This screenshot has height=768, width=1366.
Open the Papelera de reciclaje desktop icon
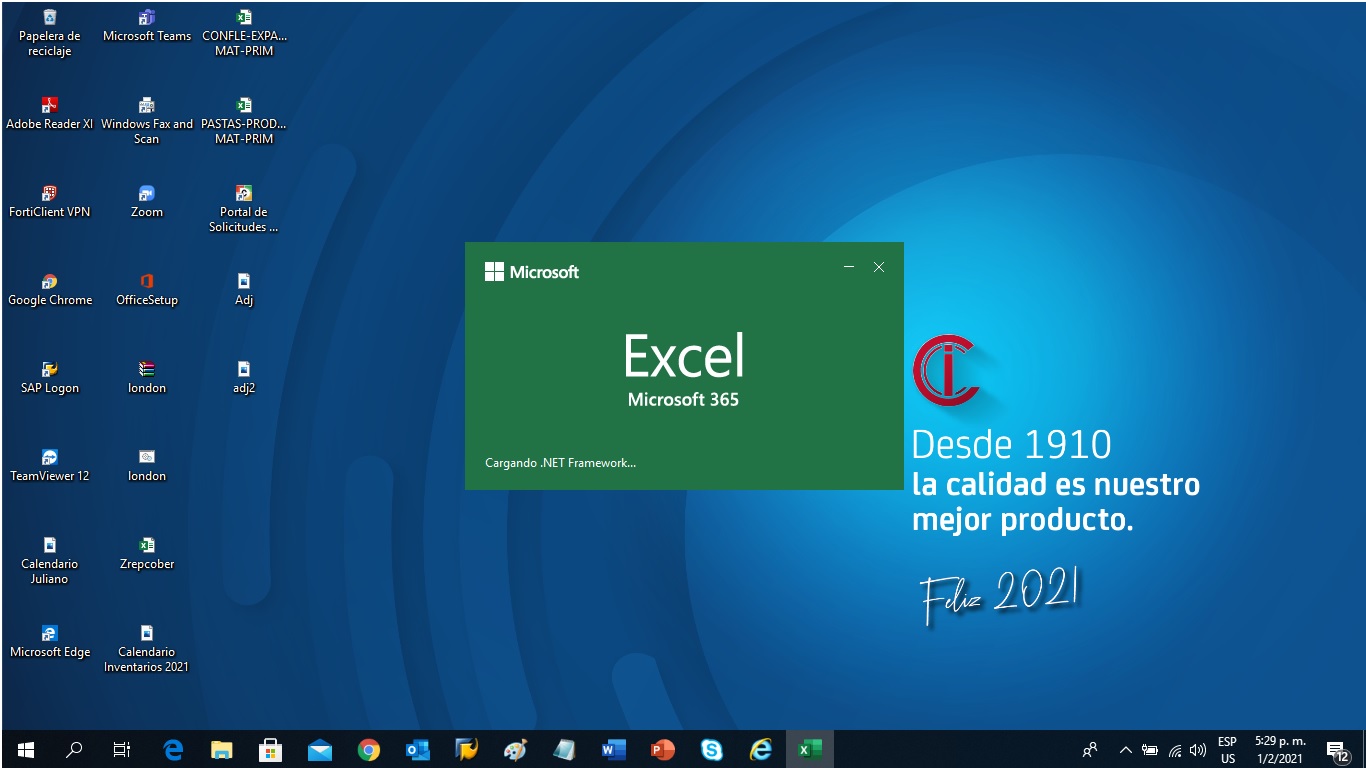coord(49,33)
